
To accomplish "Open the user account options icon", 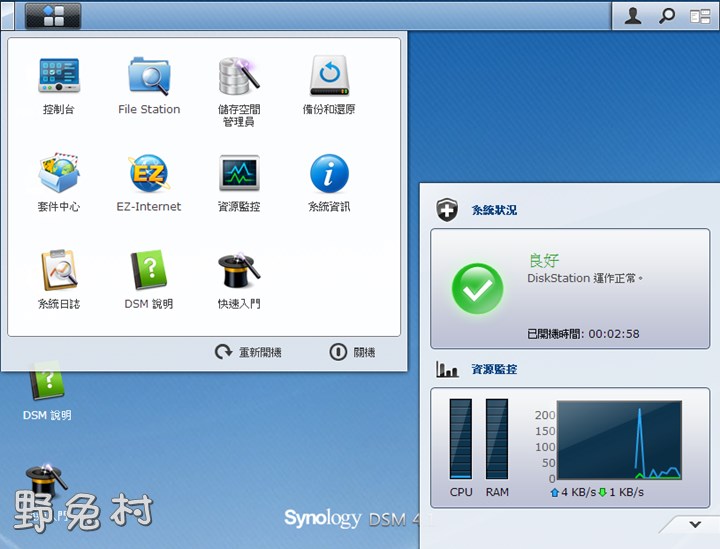I will point(633,16).
